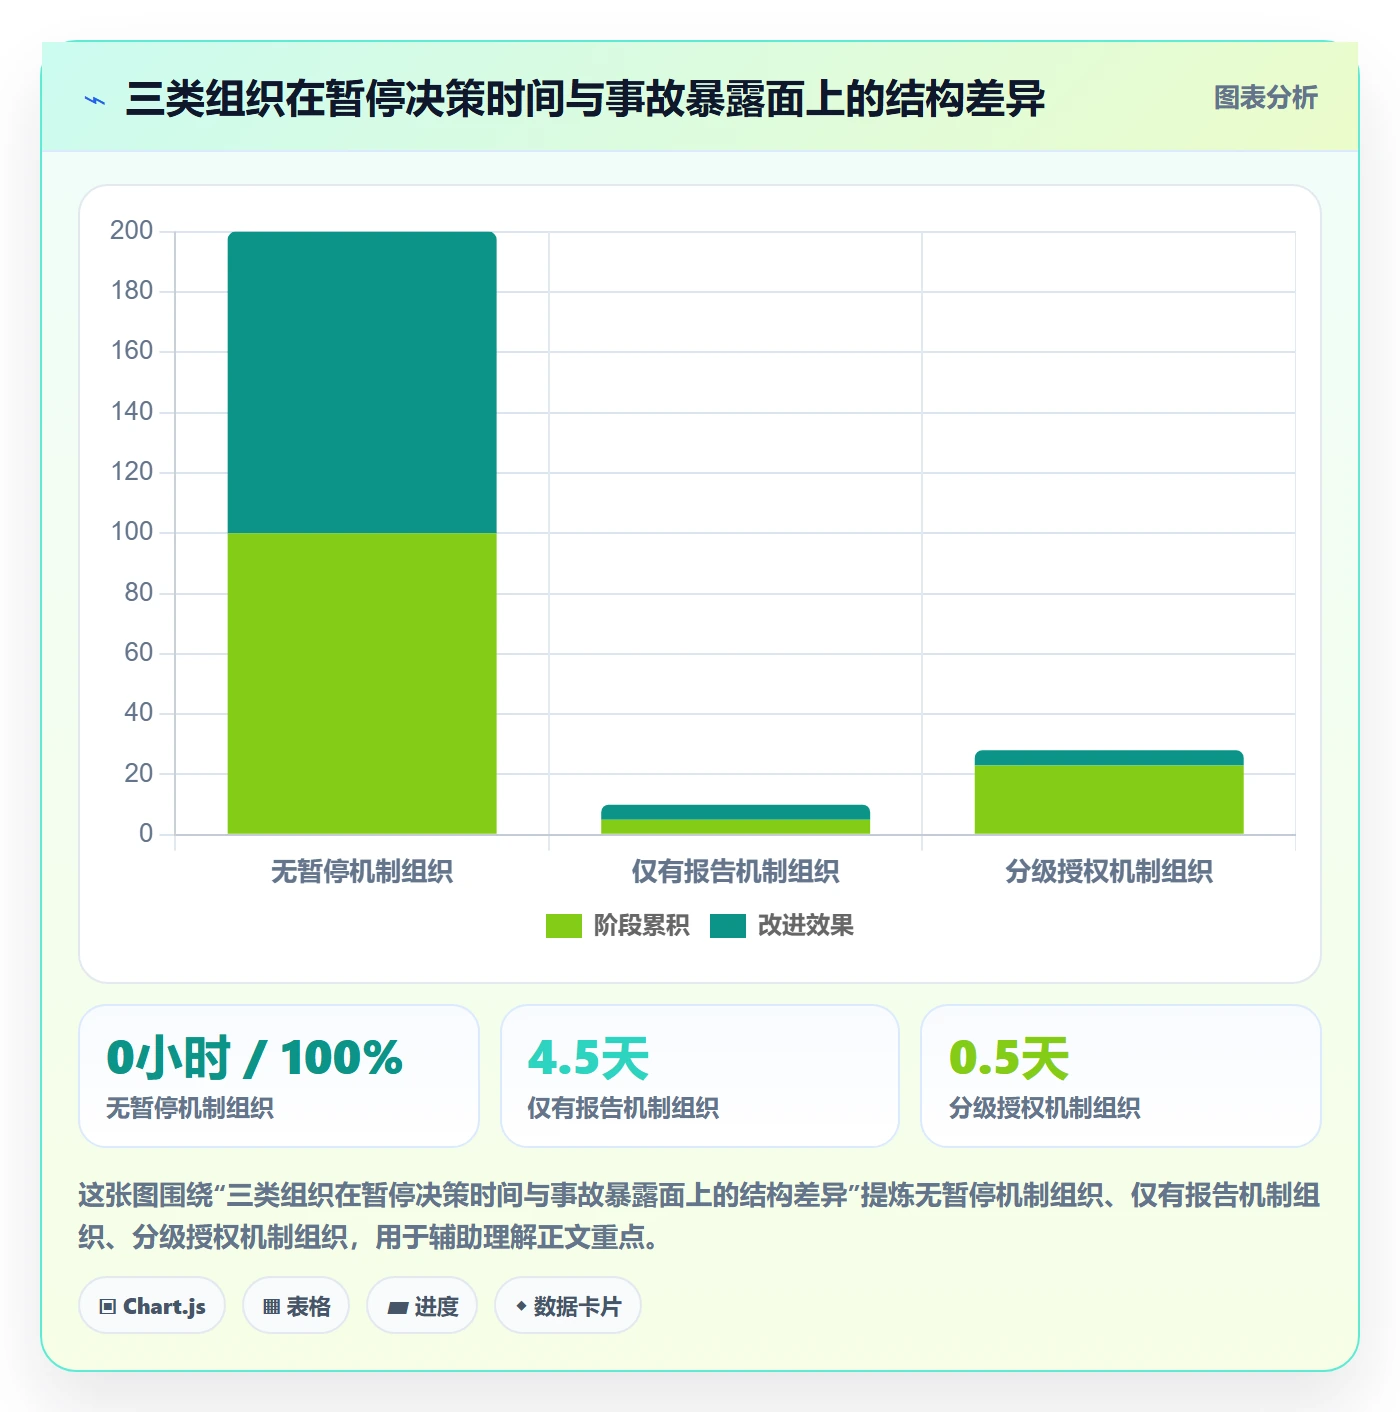Click the 分级授权机制组织 x-axis label
Viewport: 1400px width, 1412px height.
click(x=1109, y=872)
